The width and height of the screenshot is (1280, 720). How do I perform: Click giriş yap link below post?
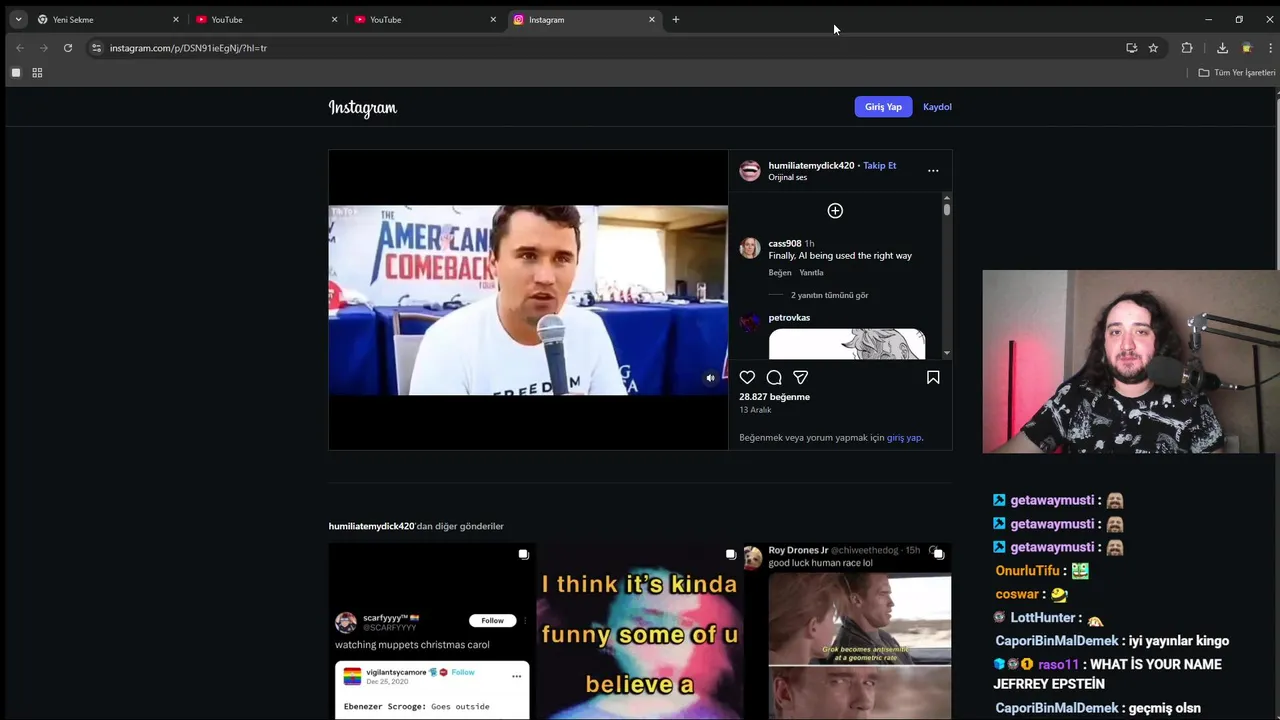pos(904,437)
